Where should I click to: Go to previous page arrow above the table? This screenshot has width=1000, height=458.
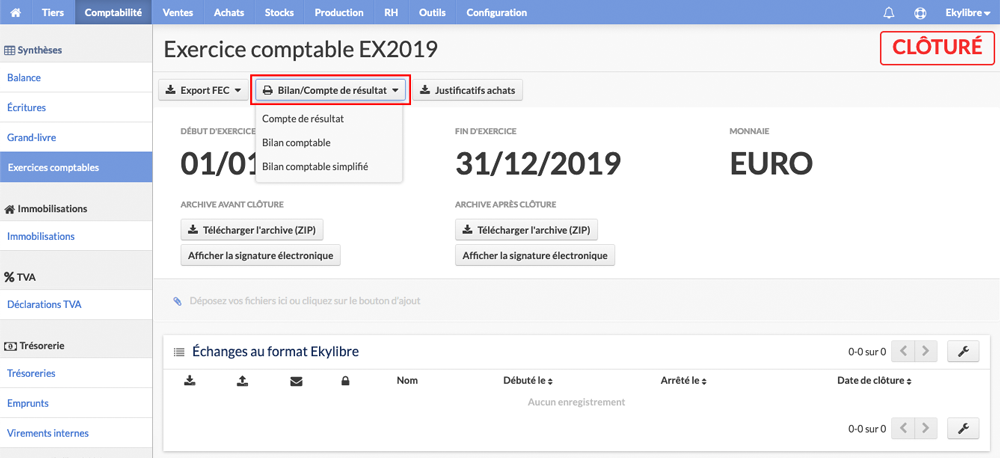[903, 351]
